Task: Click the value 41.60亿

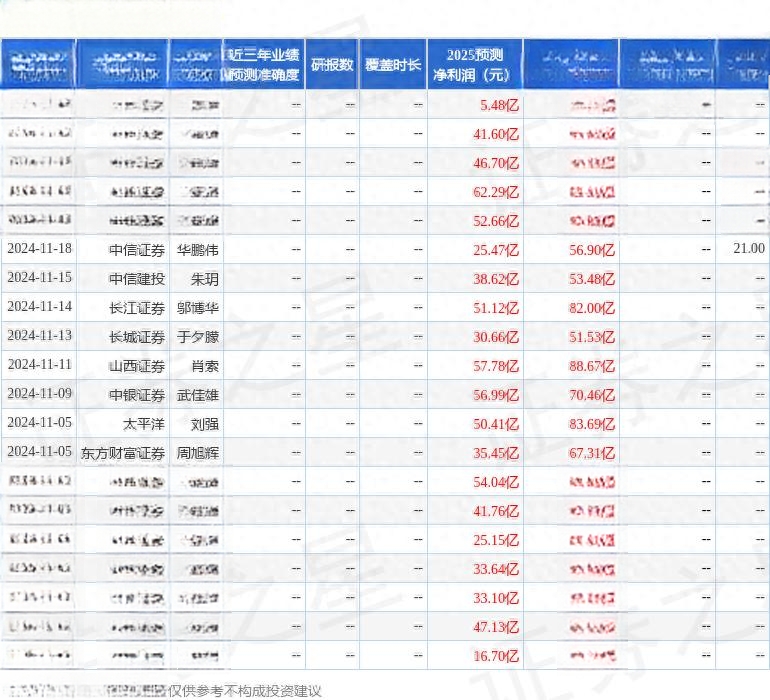Action: (496, 134)
